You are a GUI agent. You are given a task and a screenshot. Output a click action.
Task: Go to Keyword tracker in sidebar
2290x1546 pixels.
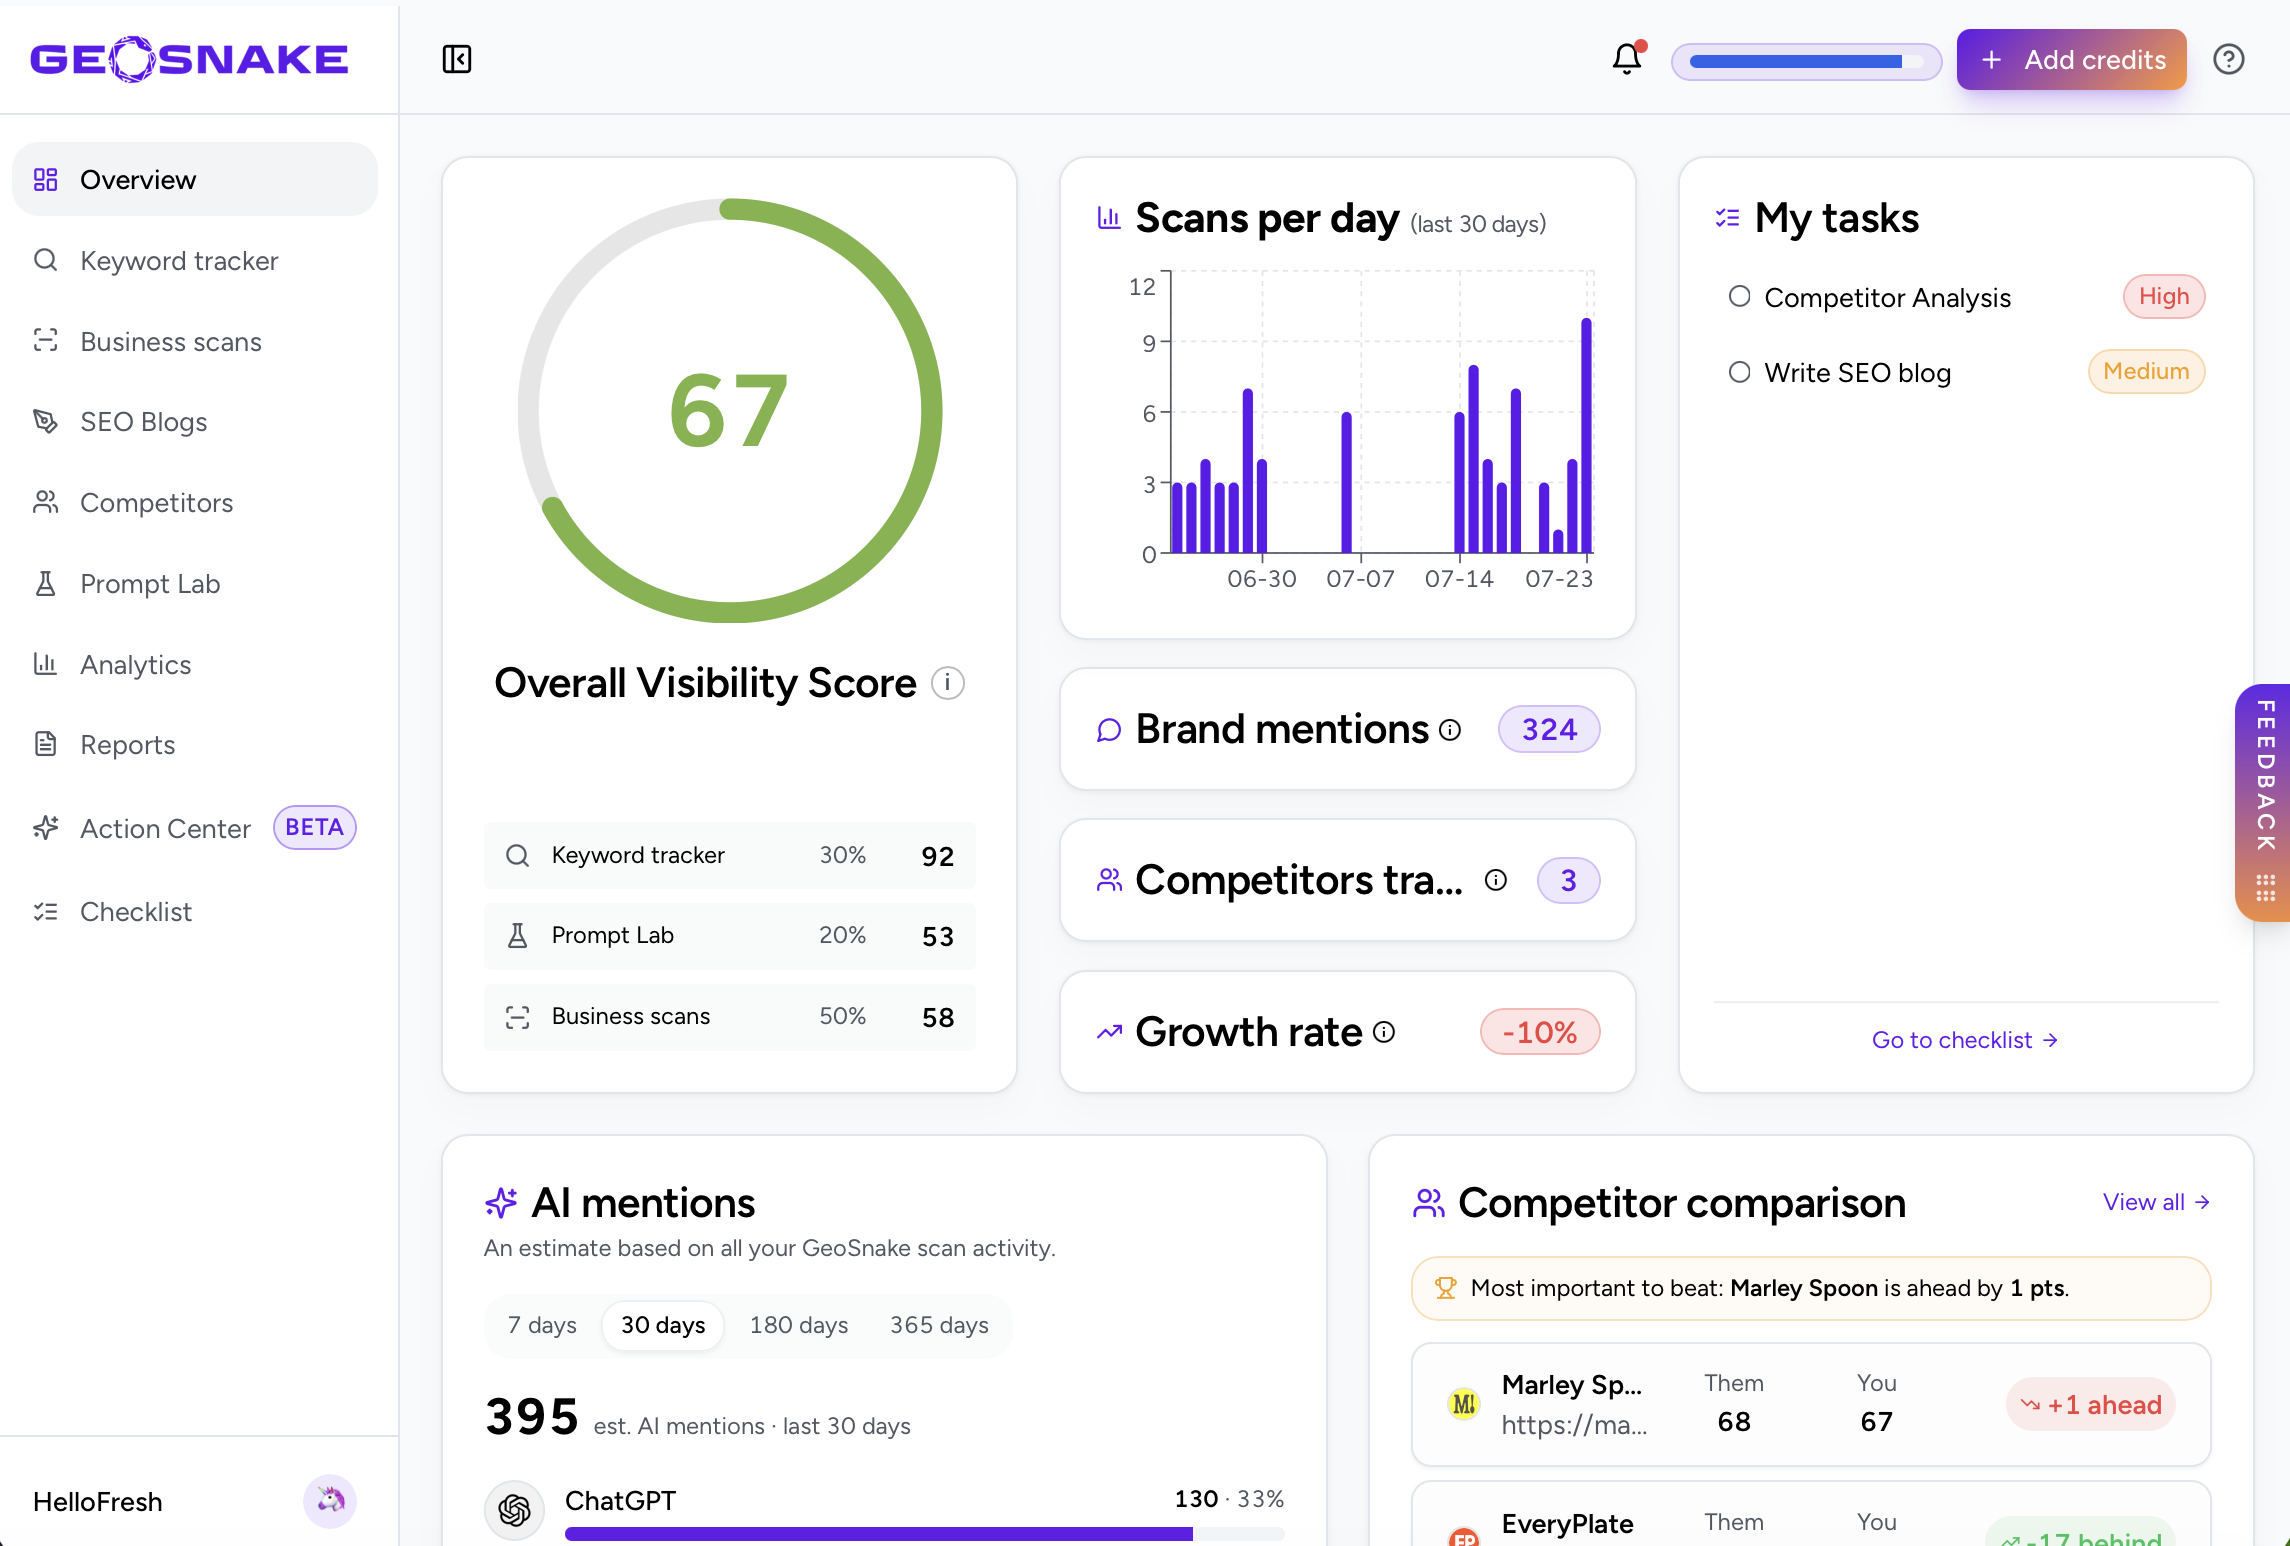click(195, 260)
